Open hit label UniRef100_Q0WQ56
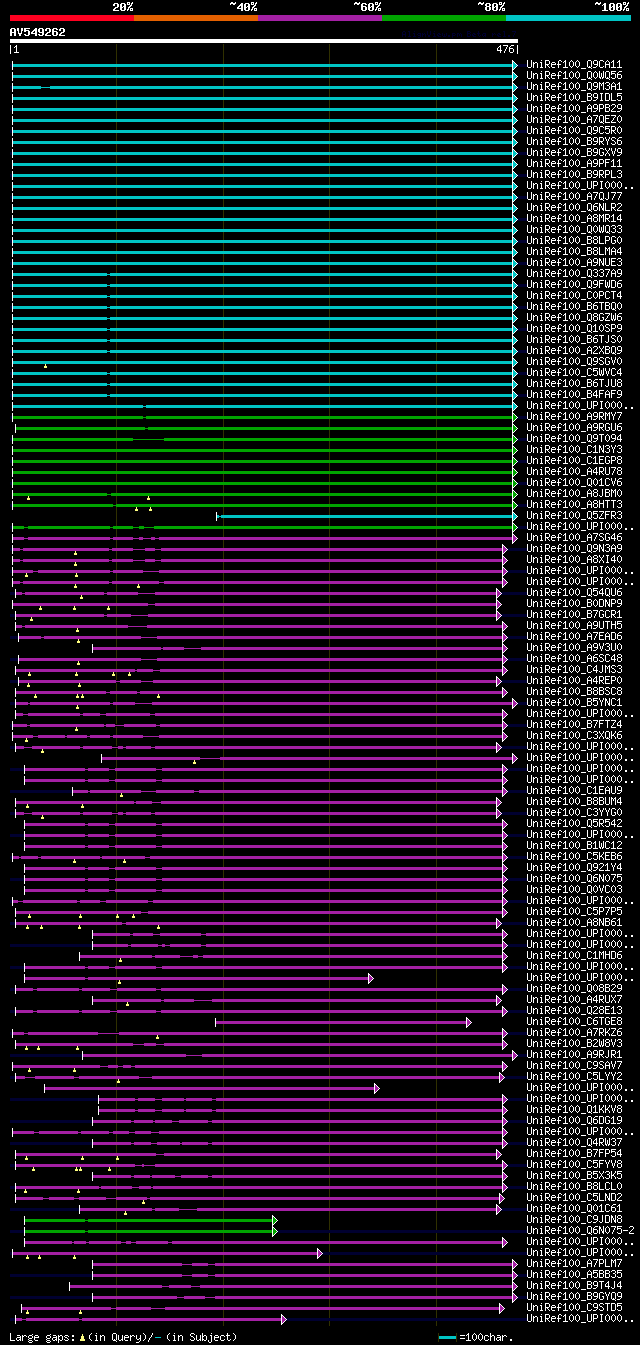 (x=574, y=76)
